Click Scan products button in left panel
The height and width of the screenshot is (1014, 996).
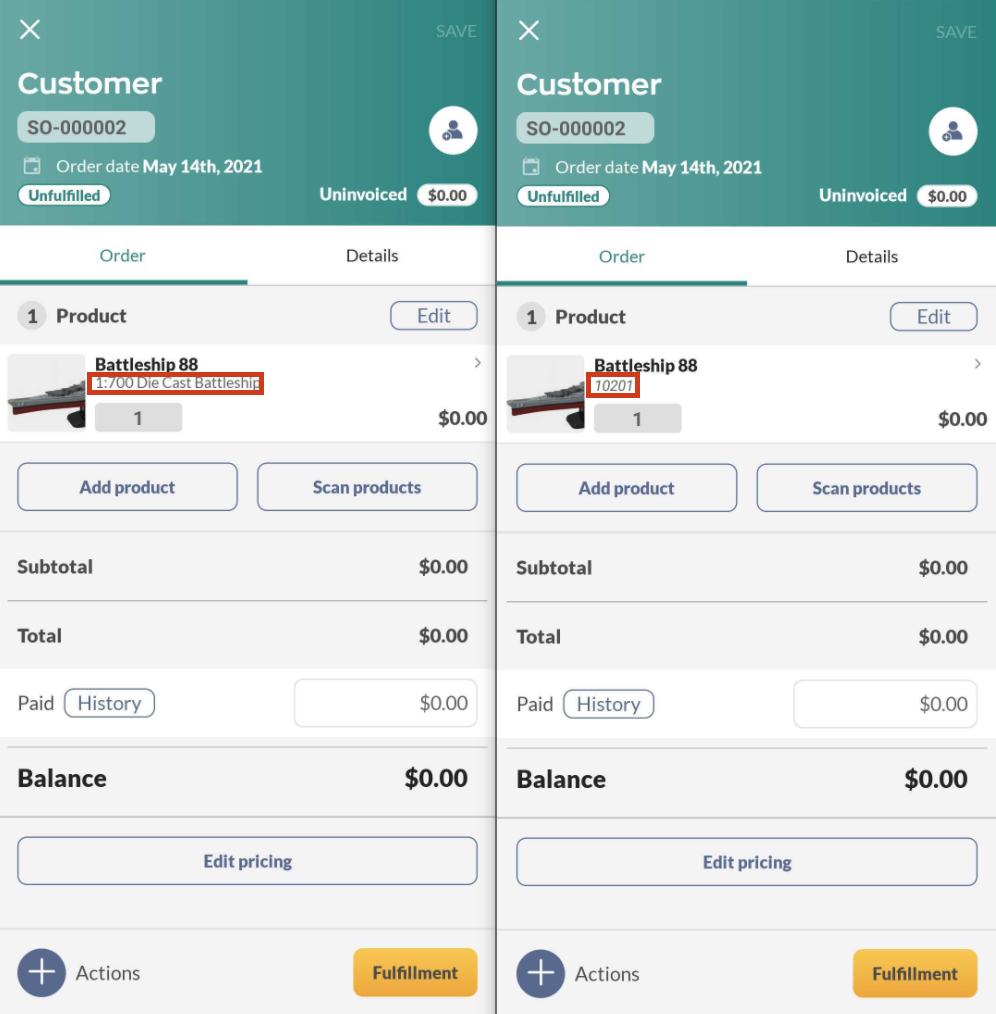(367, 487)
